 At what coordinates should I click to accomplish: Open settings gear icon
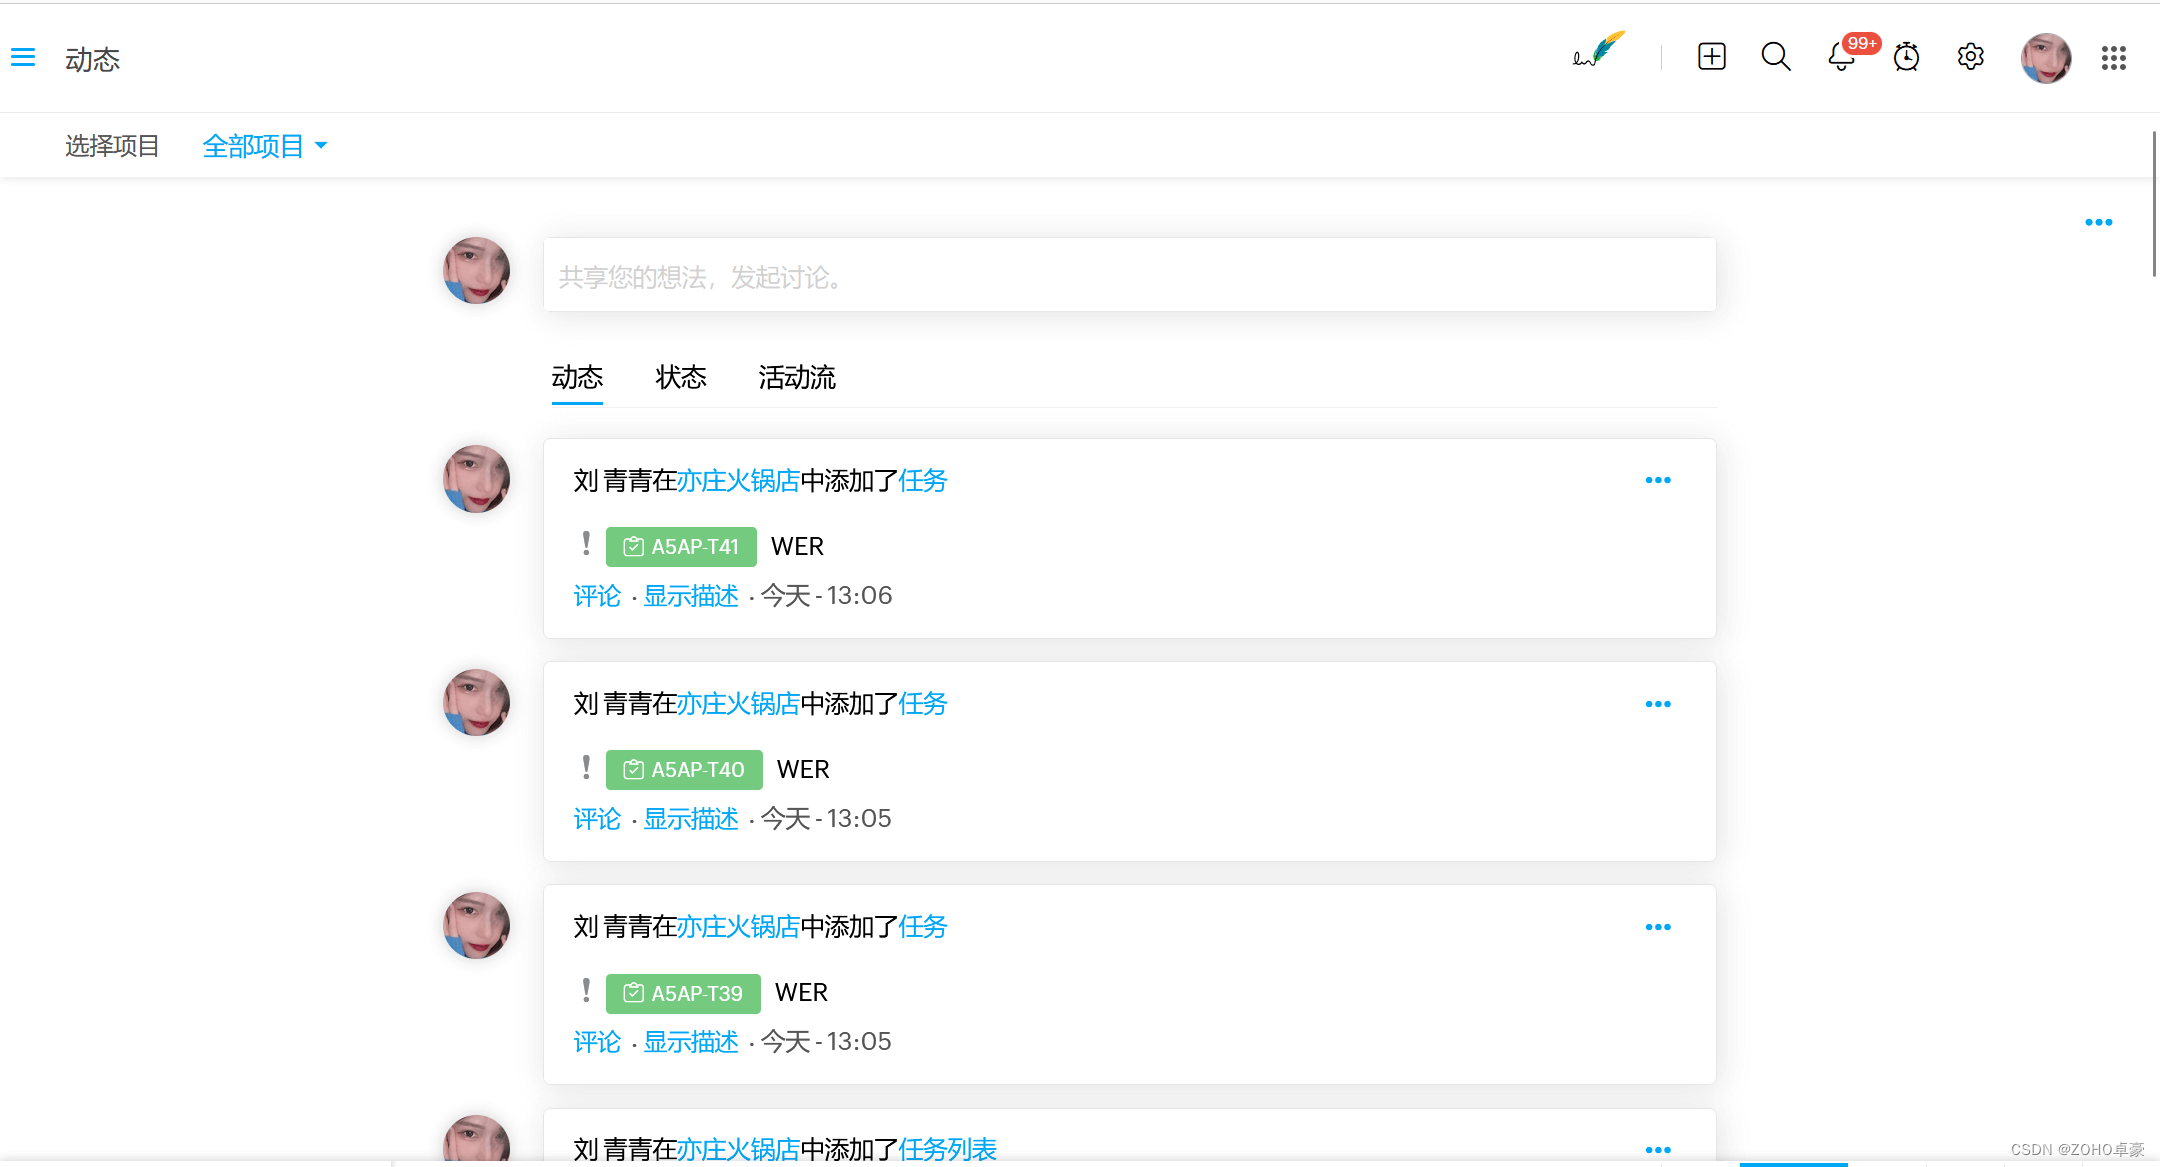(x=1971, y=57)
